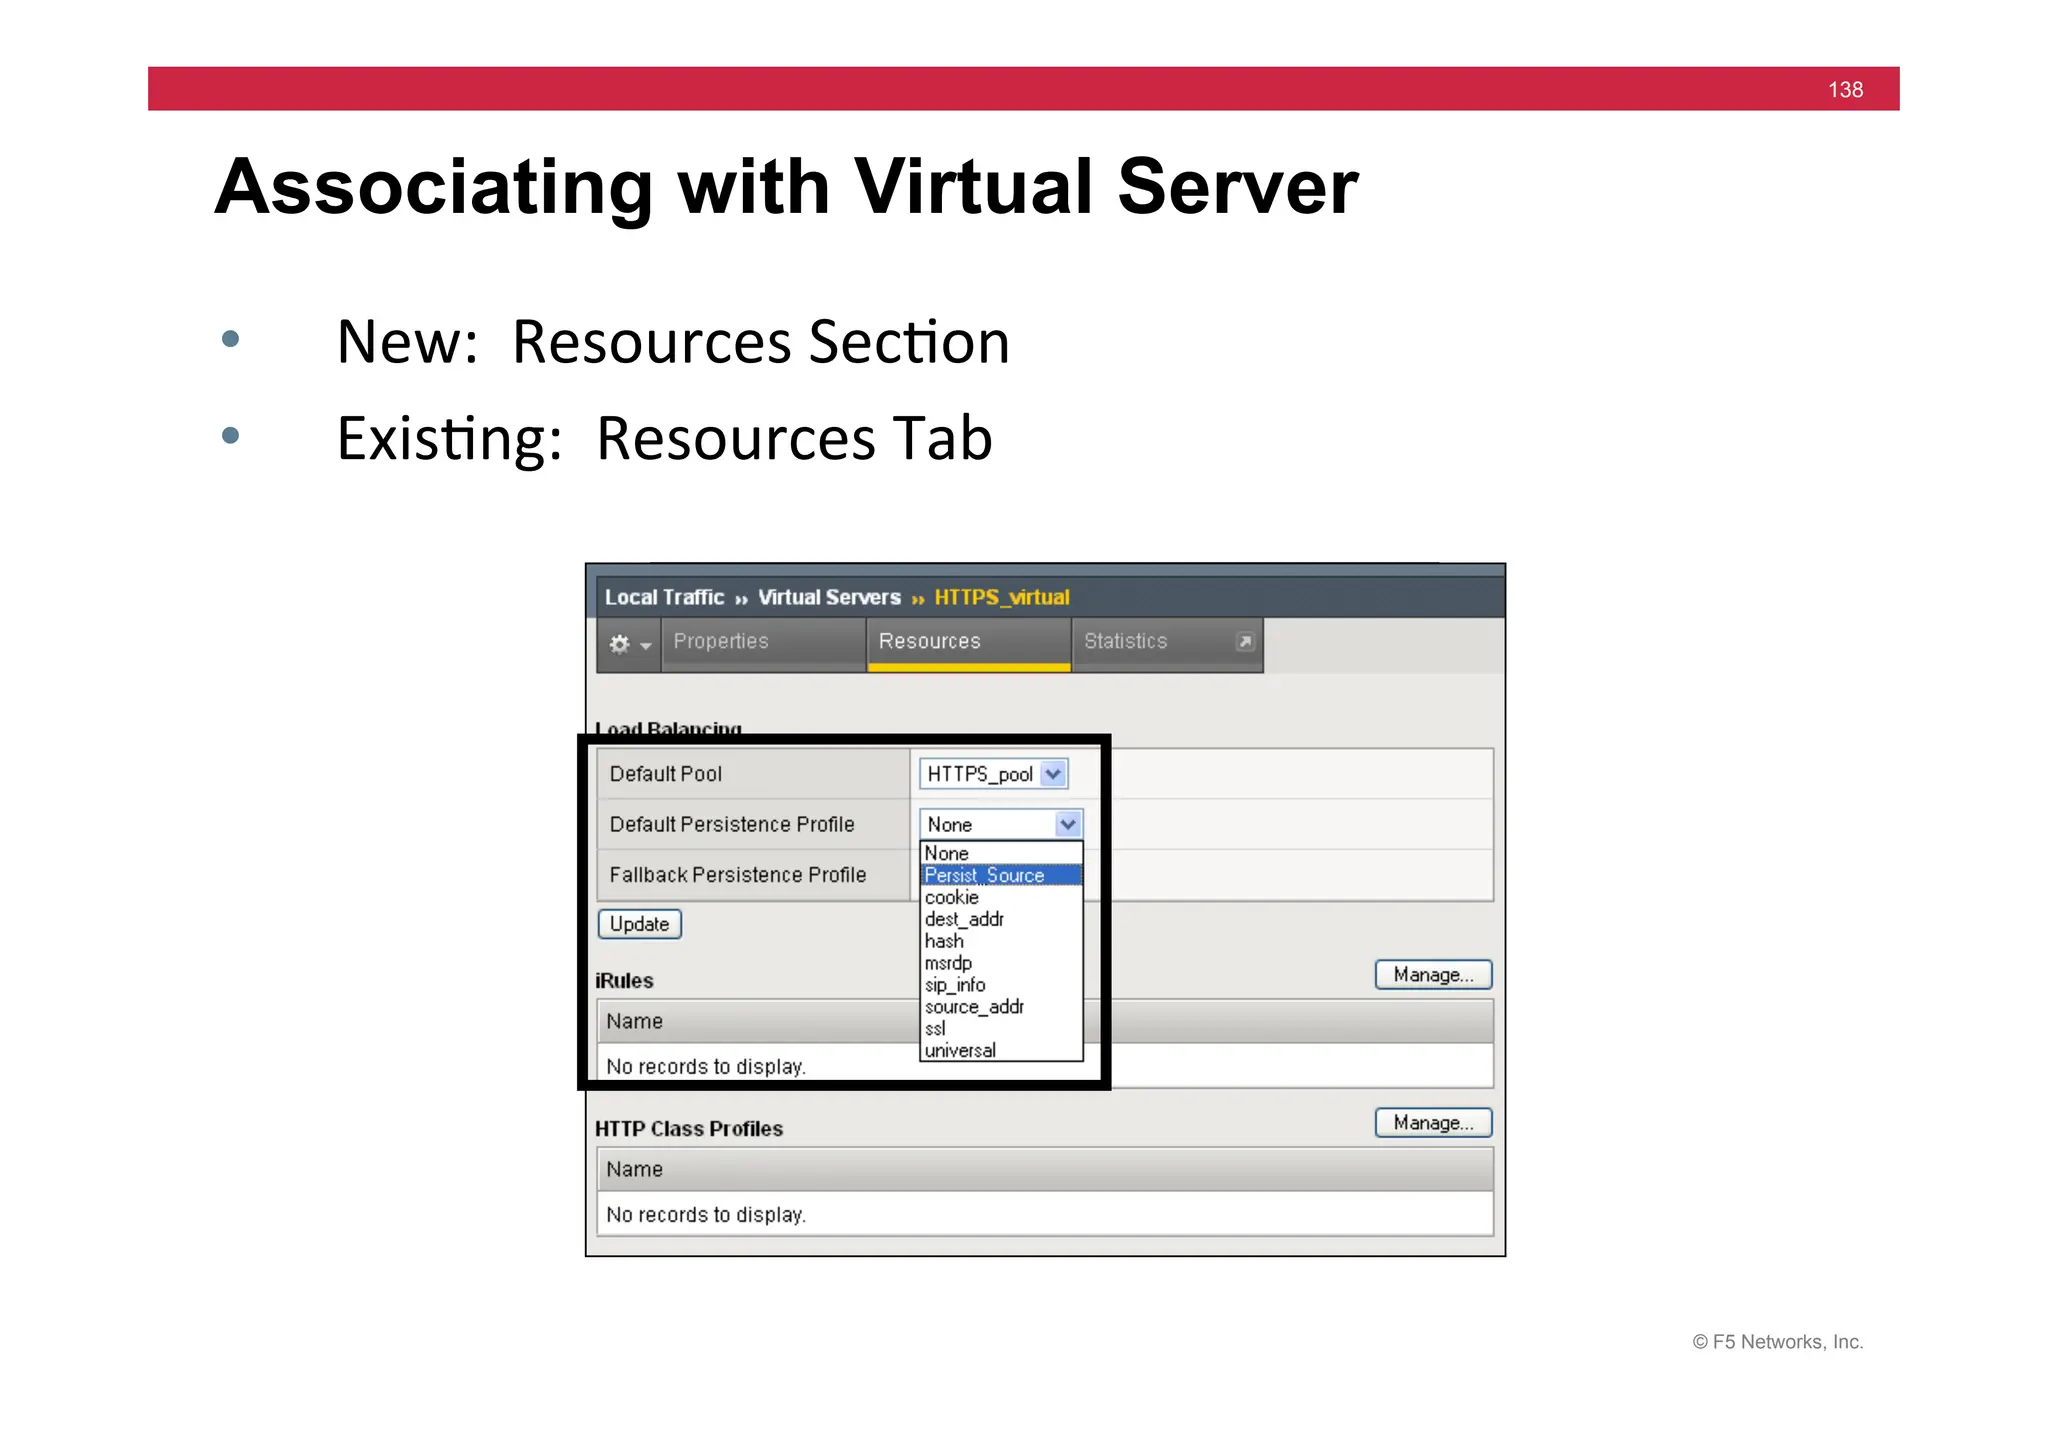Click Virtual Servers breadcrumb link

[x=829, y=597]
